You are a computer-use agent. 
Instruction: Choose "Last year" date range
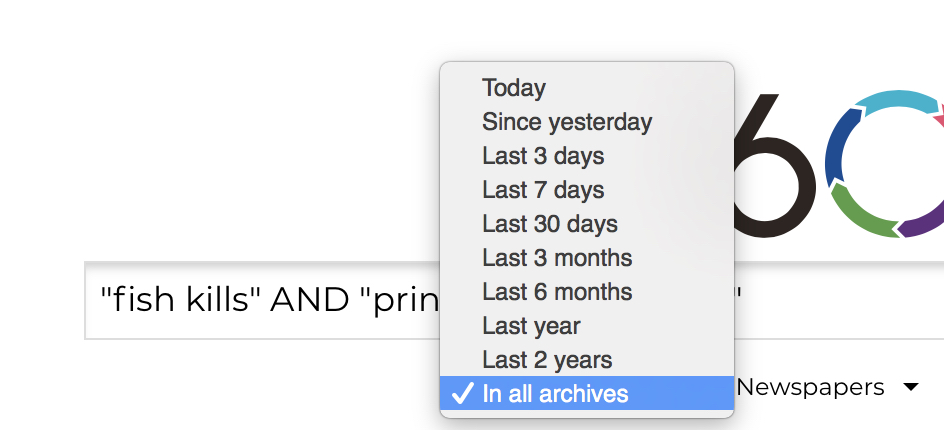point(531,326)
